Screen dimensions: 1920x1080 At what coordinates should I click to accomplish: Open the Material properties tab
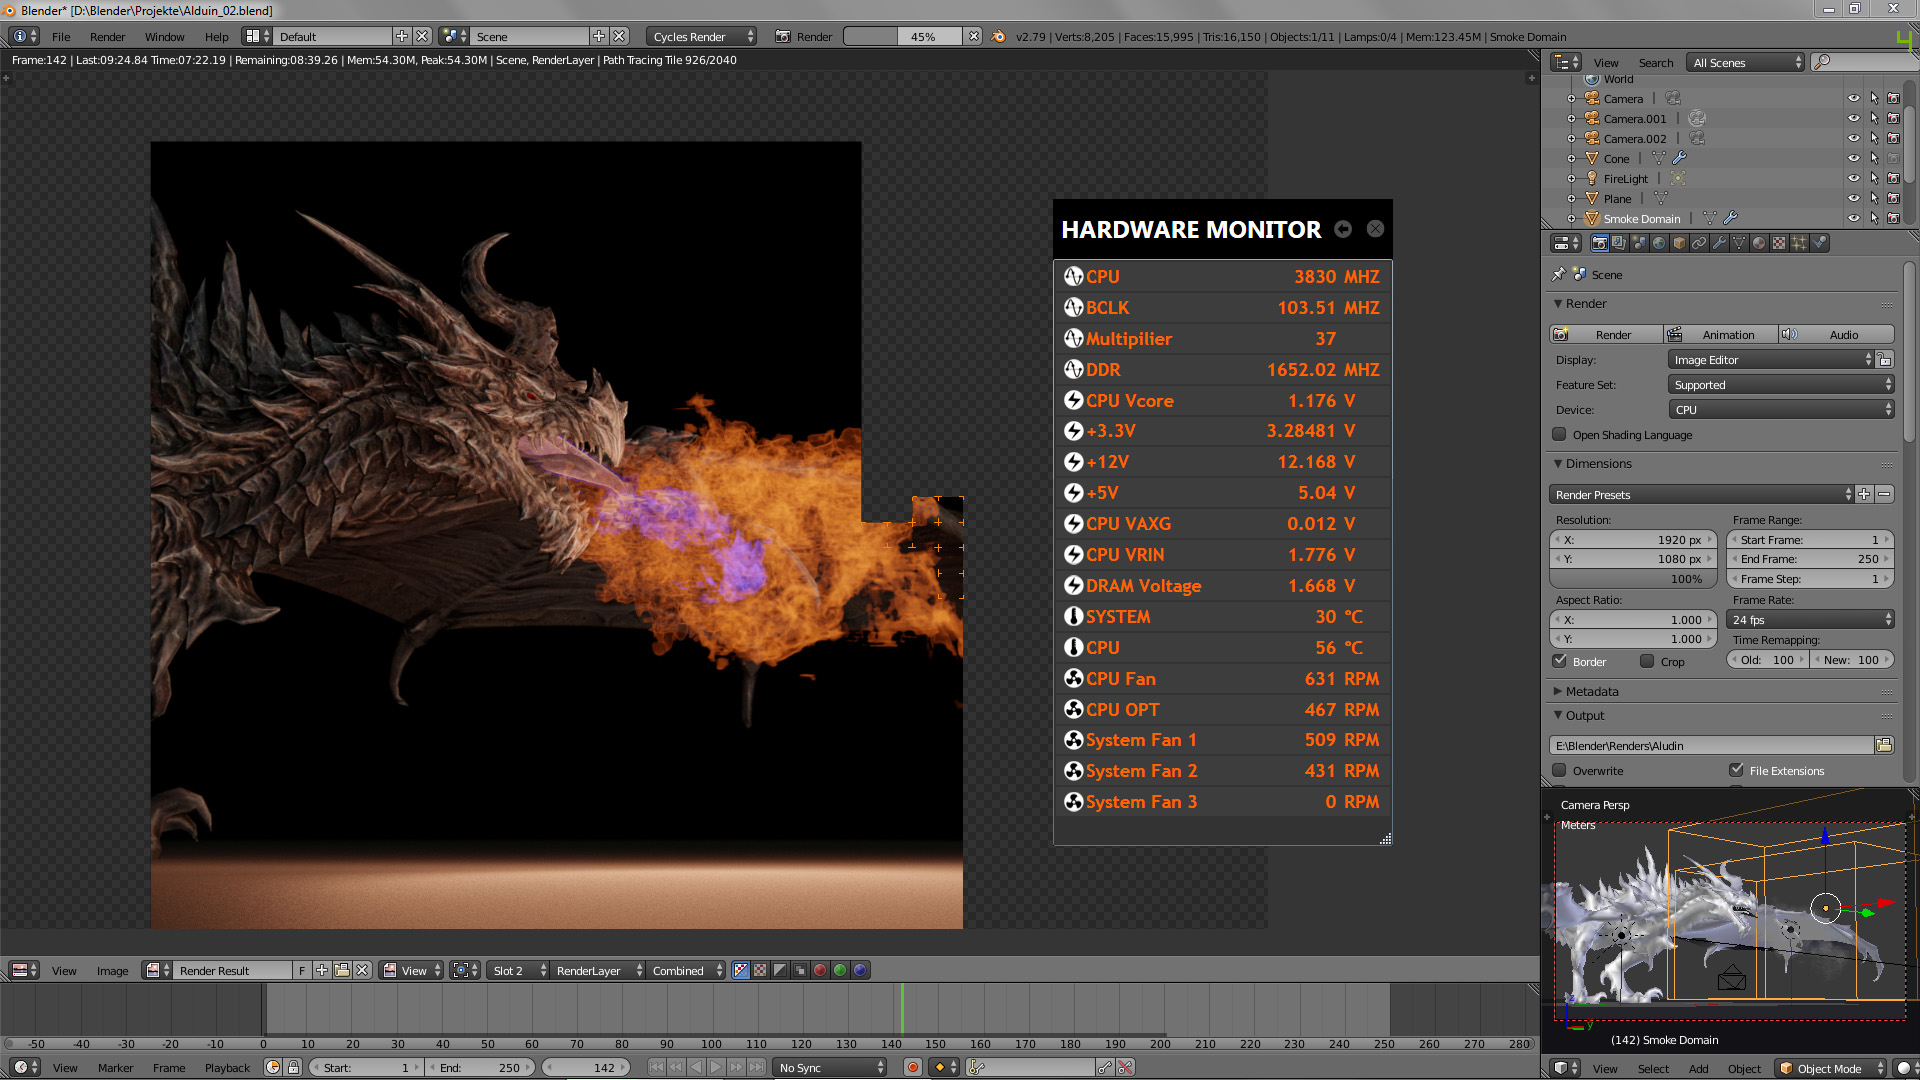[1759, 243]
